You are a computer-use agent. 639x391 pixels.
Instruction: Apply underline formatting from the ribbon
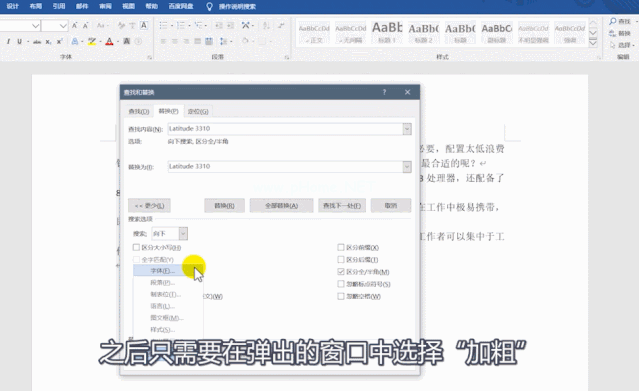pos(19,41)
